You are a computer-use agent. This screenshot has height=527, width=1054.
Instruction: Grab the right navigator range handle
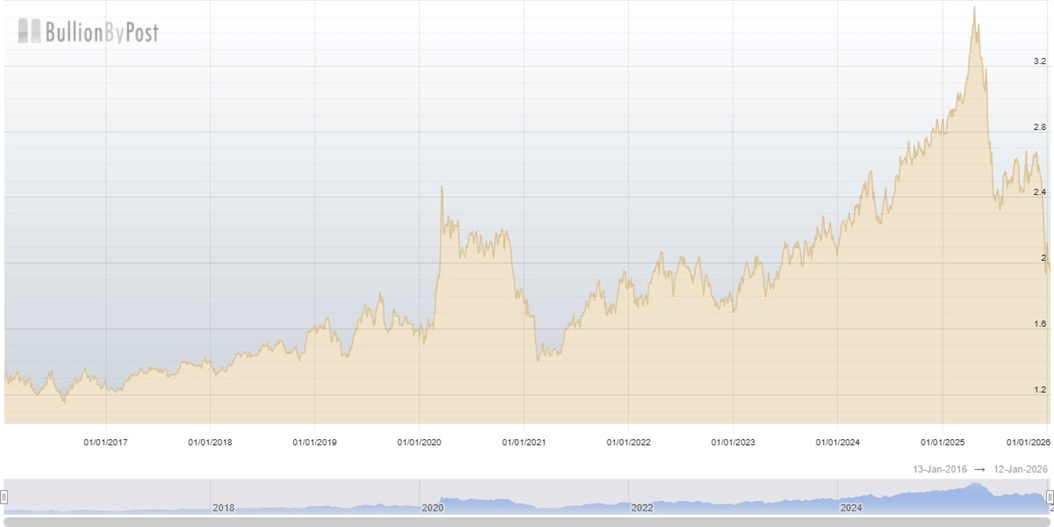[x=1049, y=497]
